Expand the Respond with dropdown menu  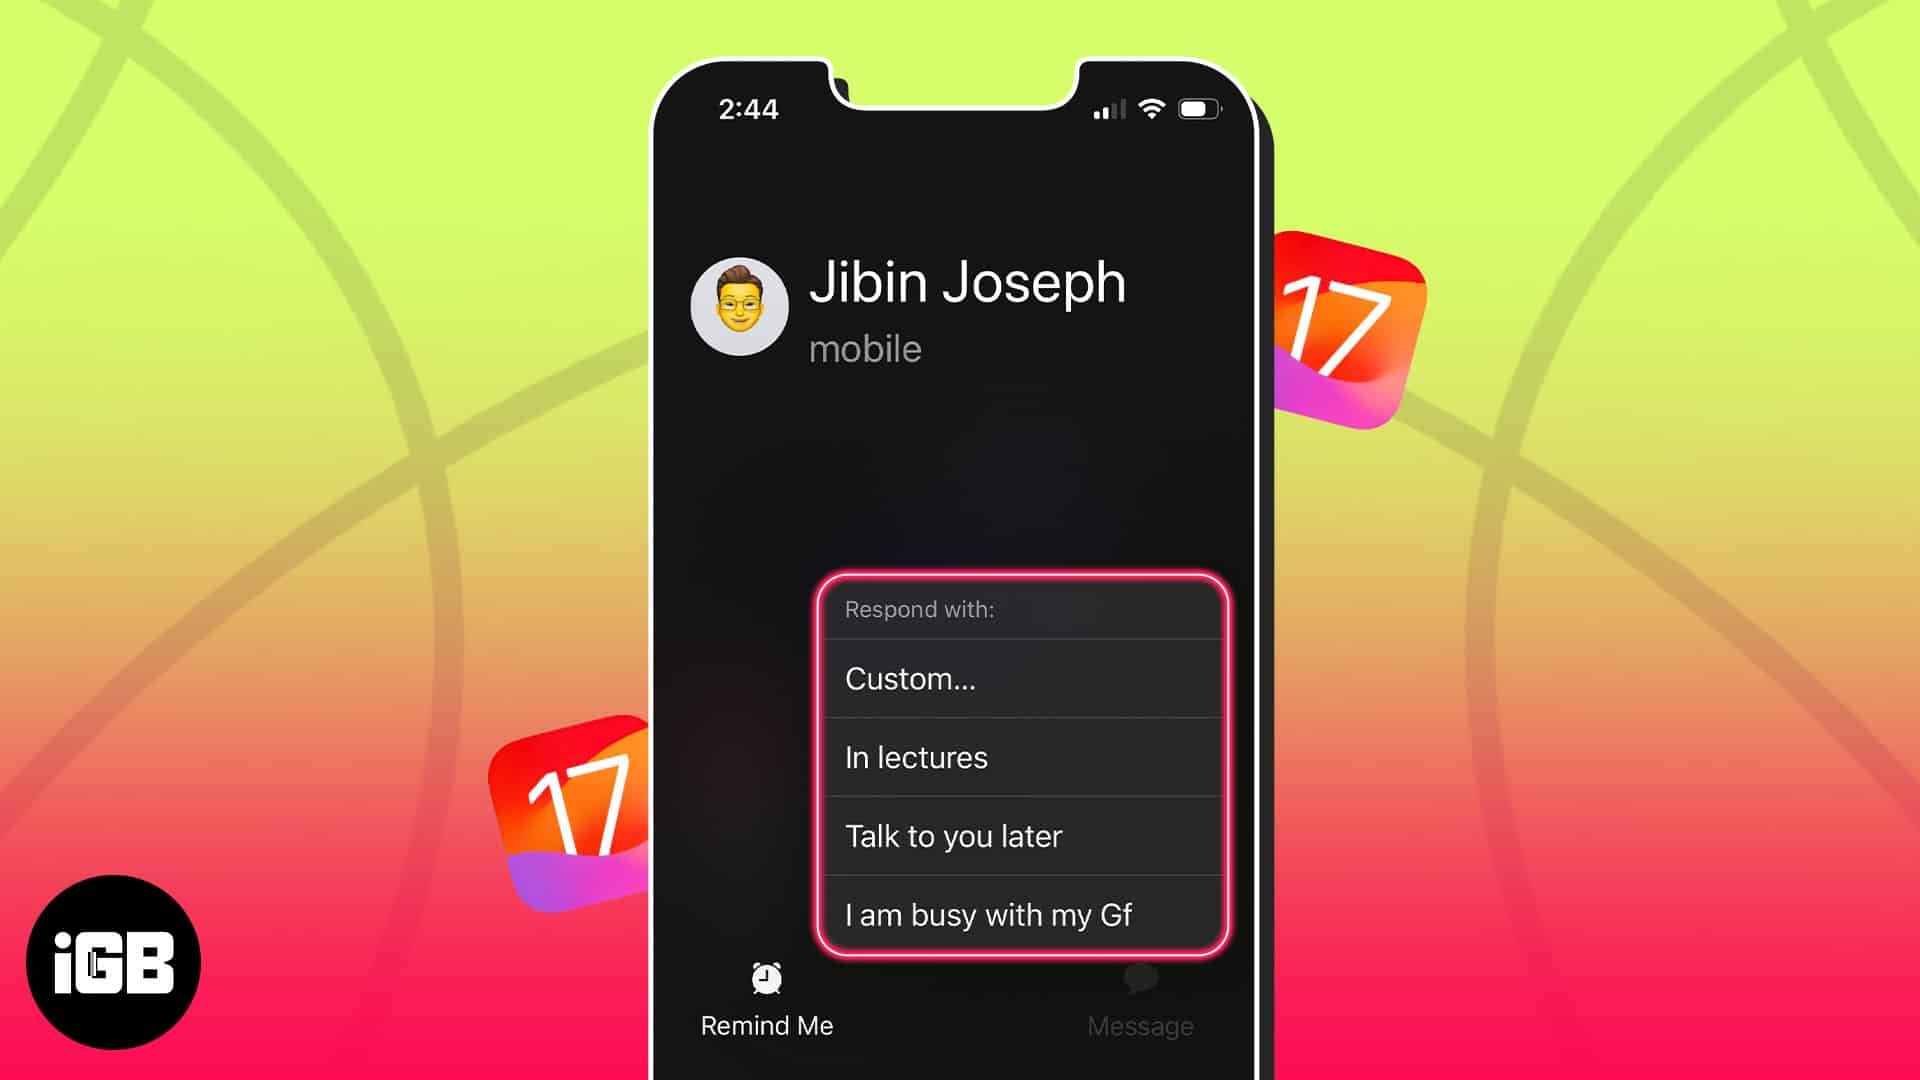(x=1022, y=609)
